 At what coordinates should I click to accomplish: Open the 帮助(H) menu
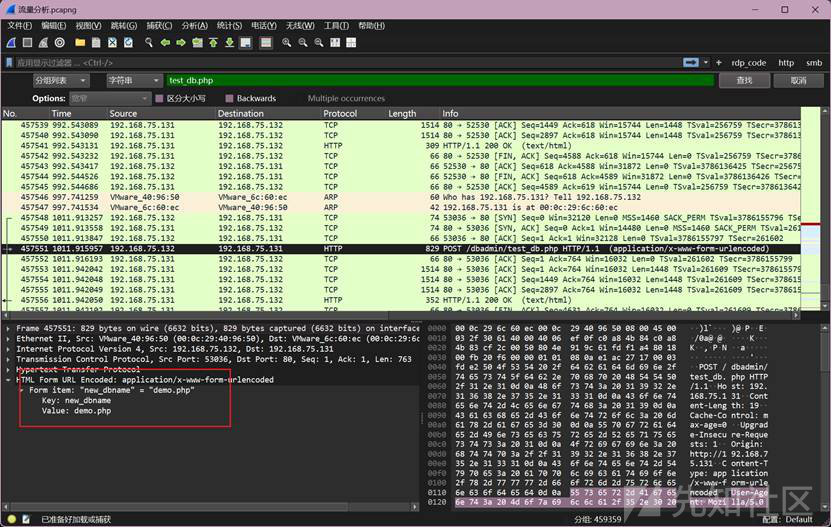click(x=372, y=25)
